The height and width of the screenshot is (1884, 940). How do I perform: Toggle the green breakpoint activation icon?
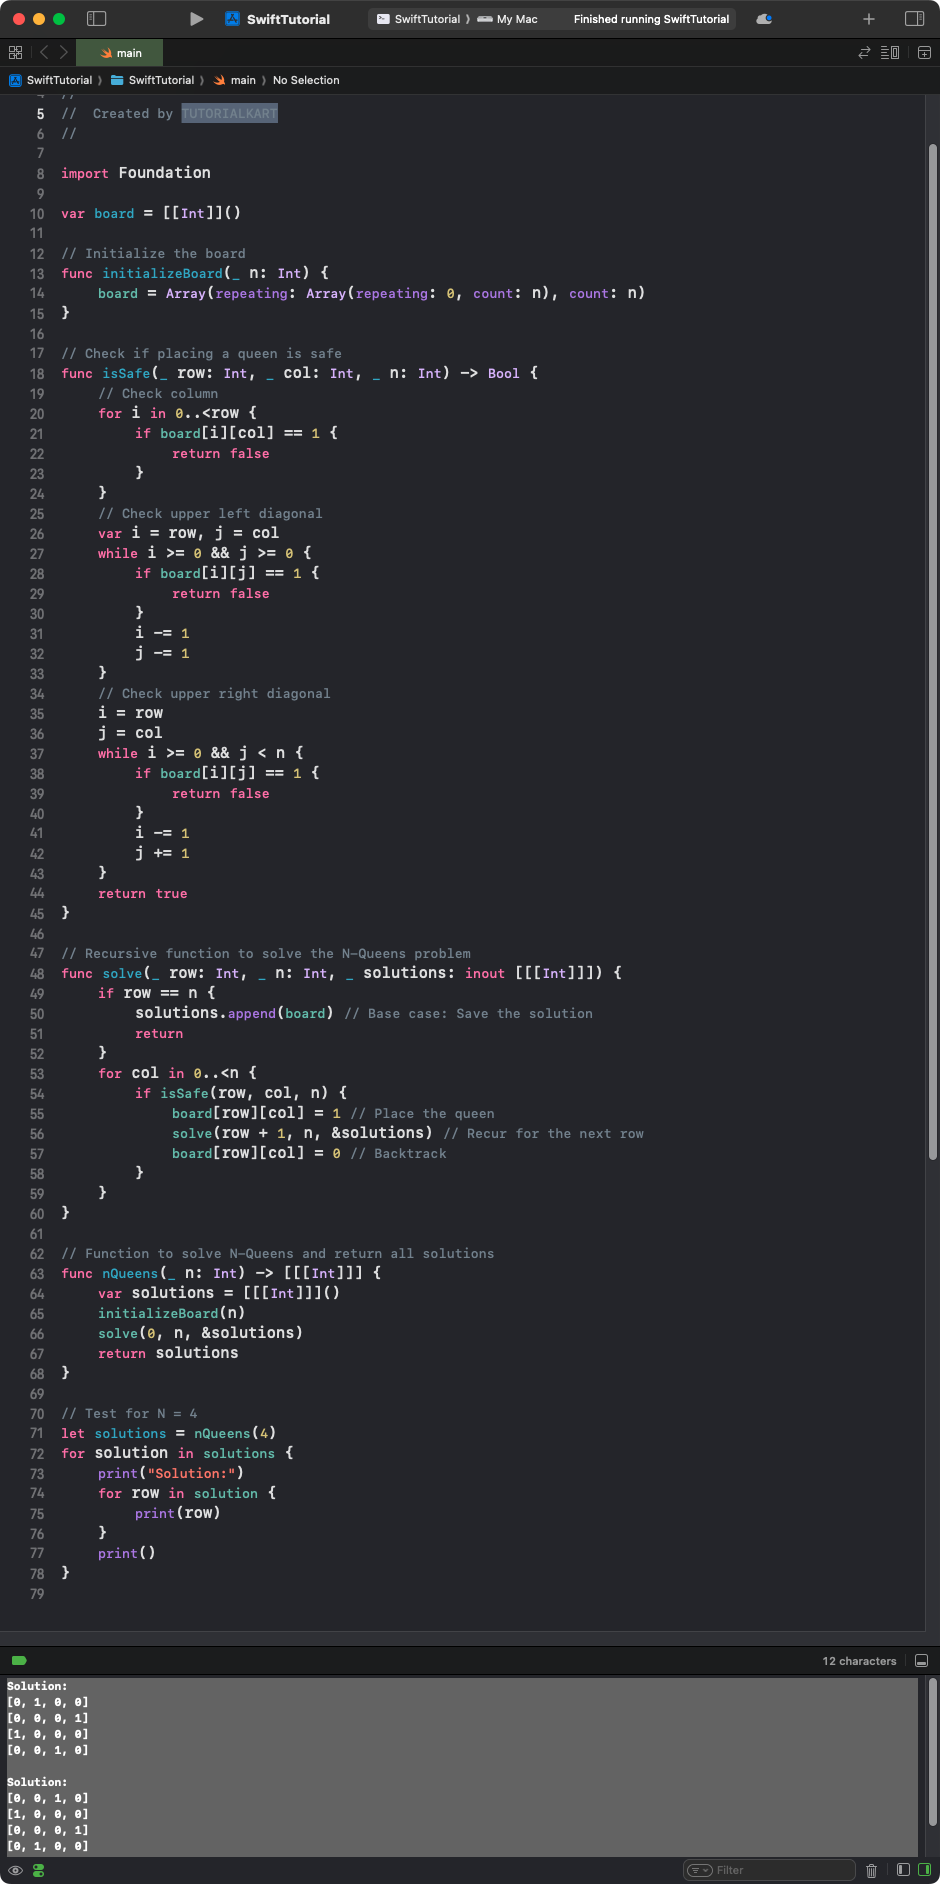19,1661
